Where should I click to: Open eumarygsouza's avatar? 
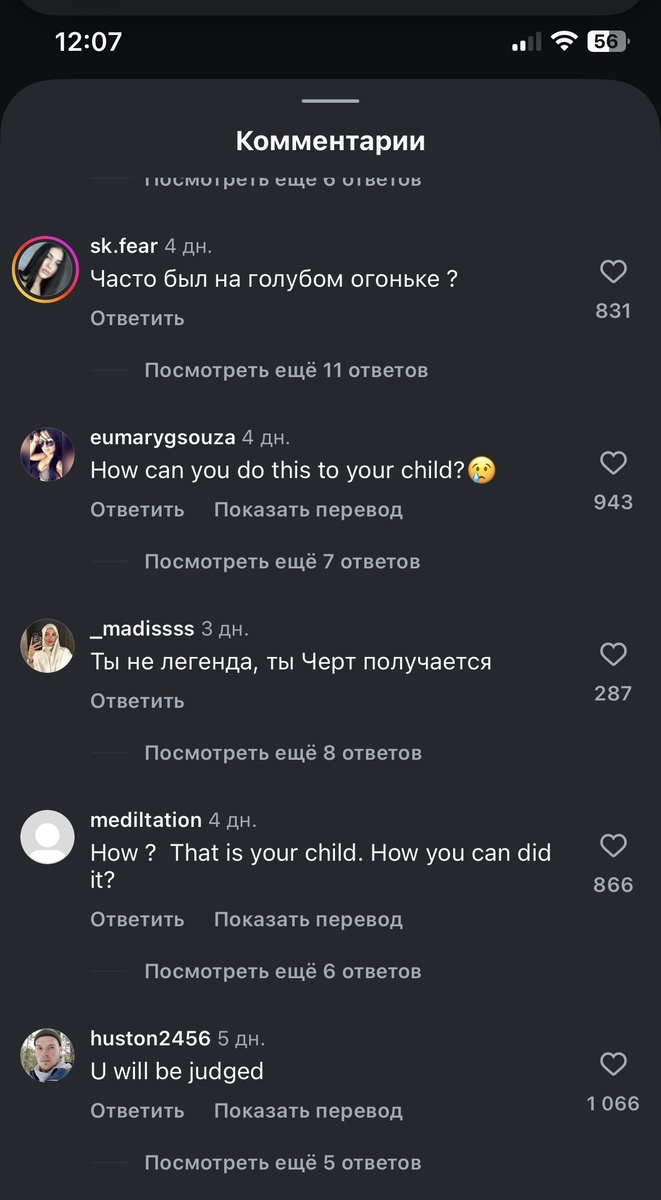[47, 455]
